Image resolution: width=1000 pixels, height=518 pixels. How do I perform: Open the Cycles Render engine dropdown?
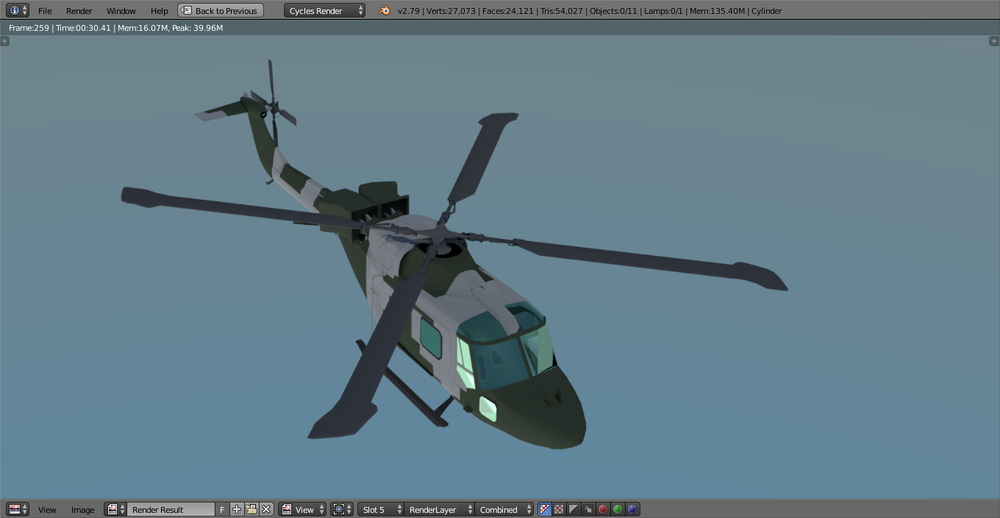325,11
